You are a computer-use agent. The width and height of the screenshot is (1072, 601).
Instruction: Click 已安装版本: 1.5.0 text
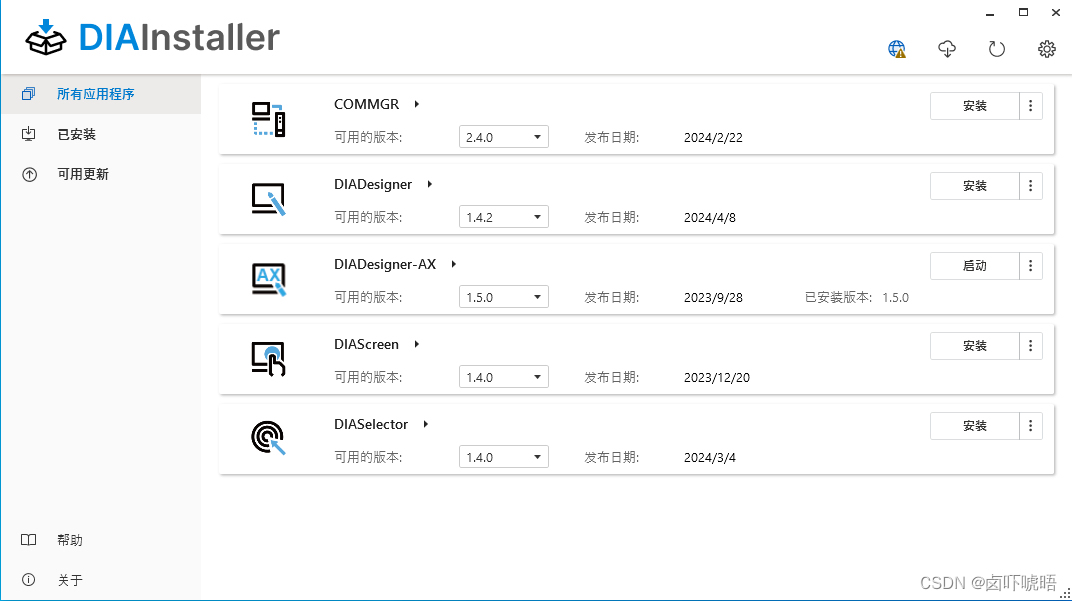857,297
